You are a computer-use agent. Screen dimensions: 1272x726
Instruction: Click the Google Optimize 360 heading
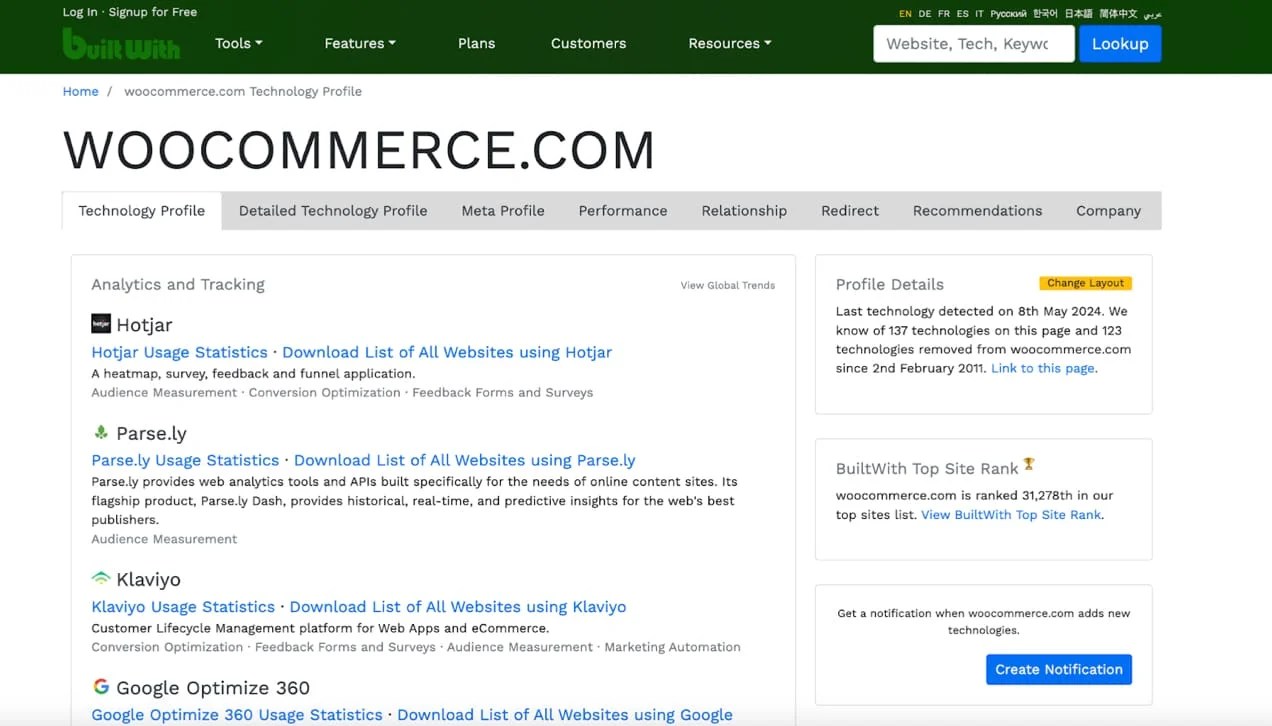tap(213, 688)
